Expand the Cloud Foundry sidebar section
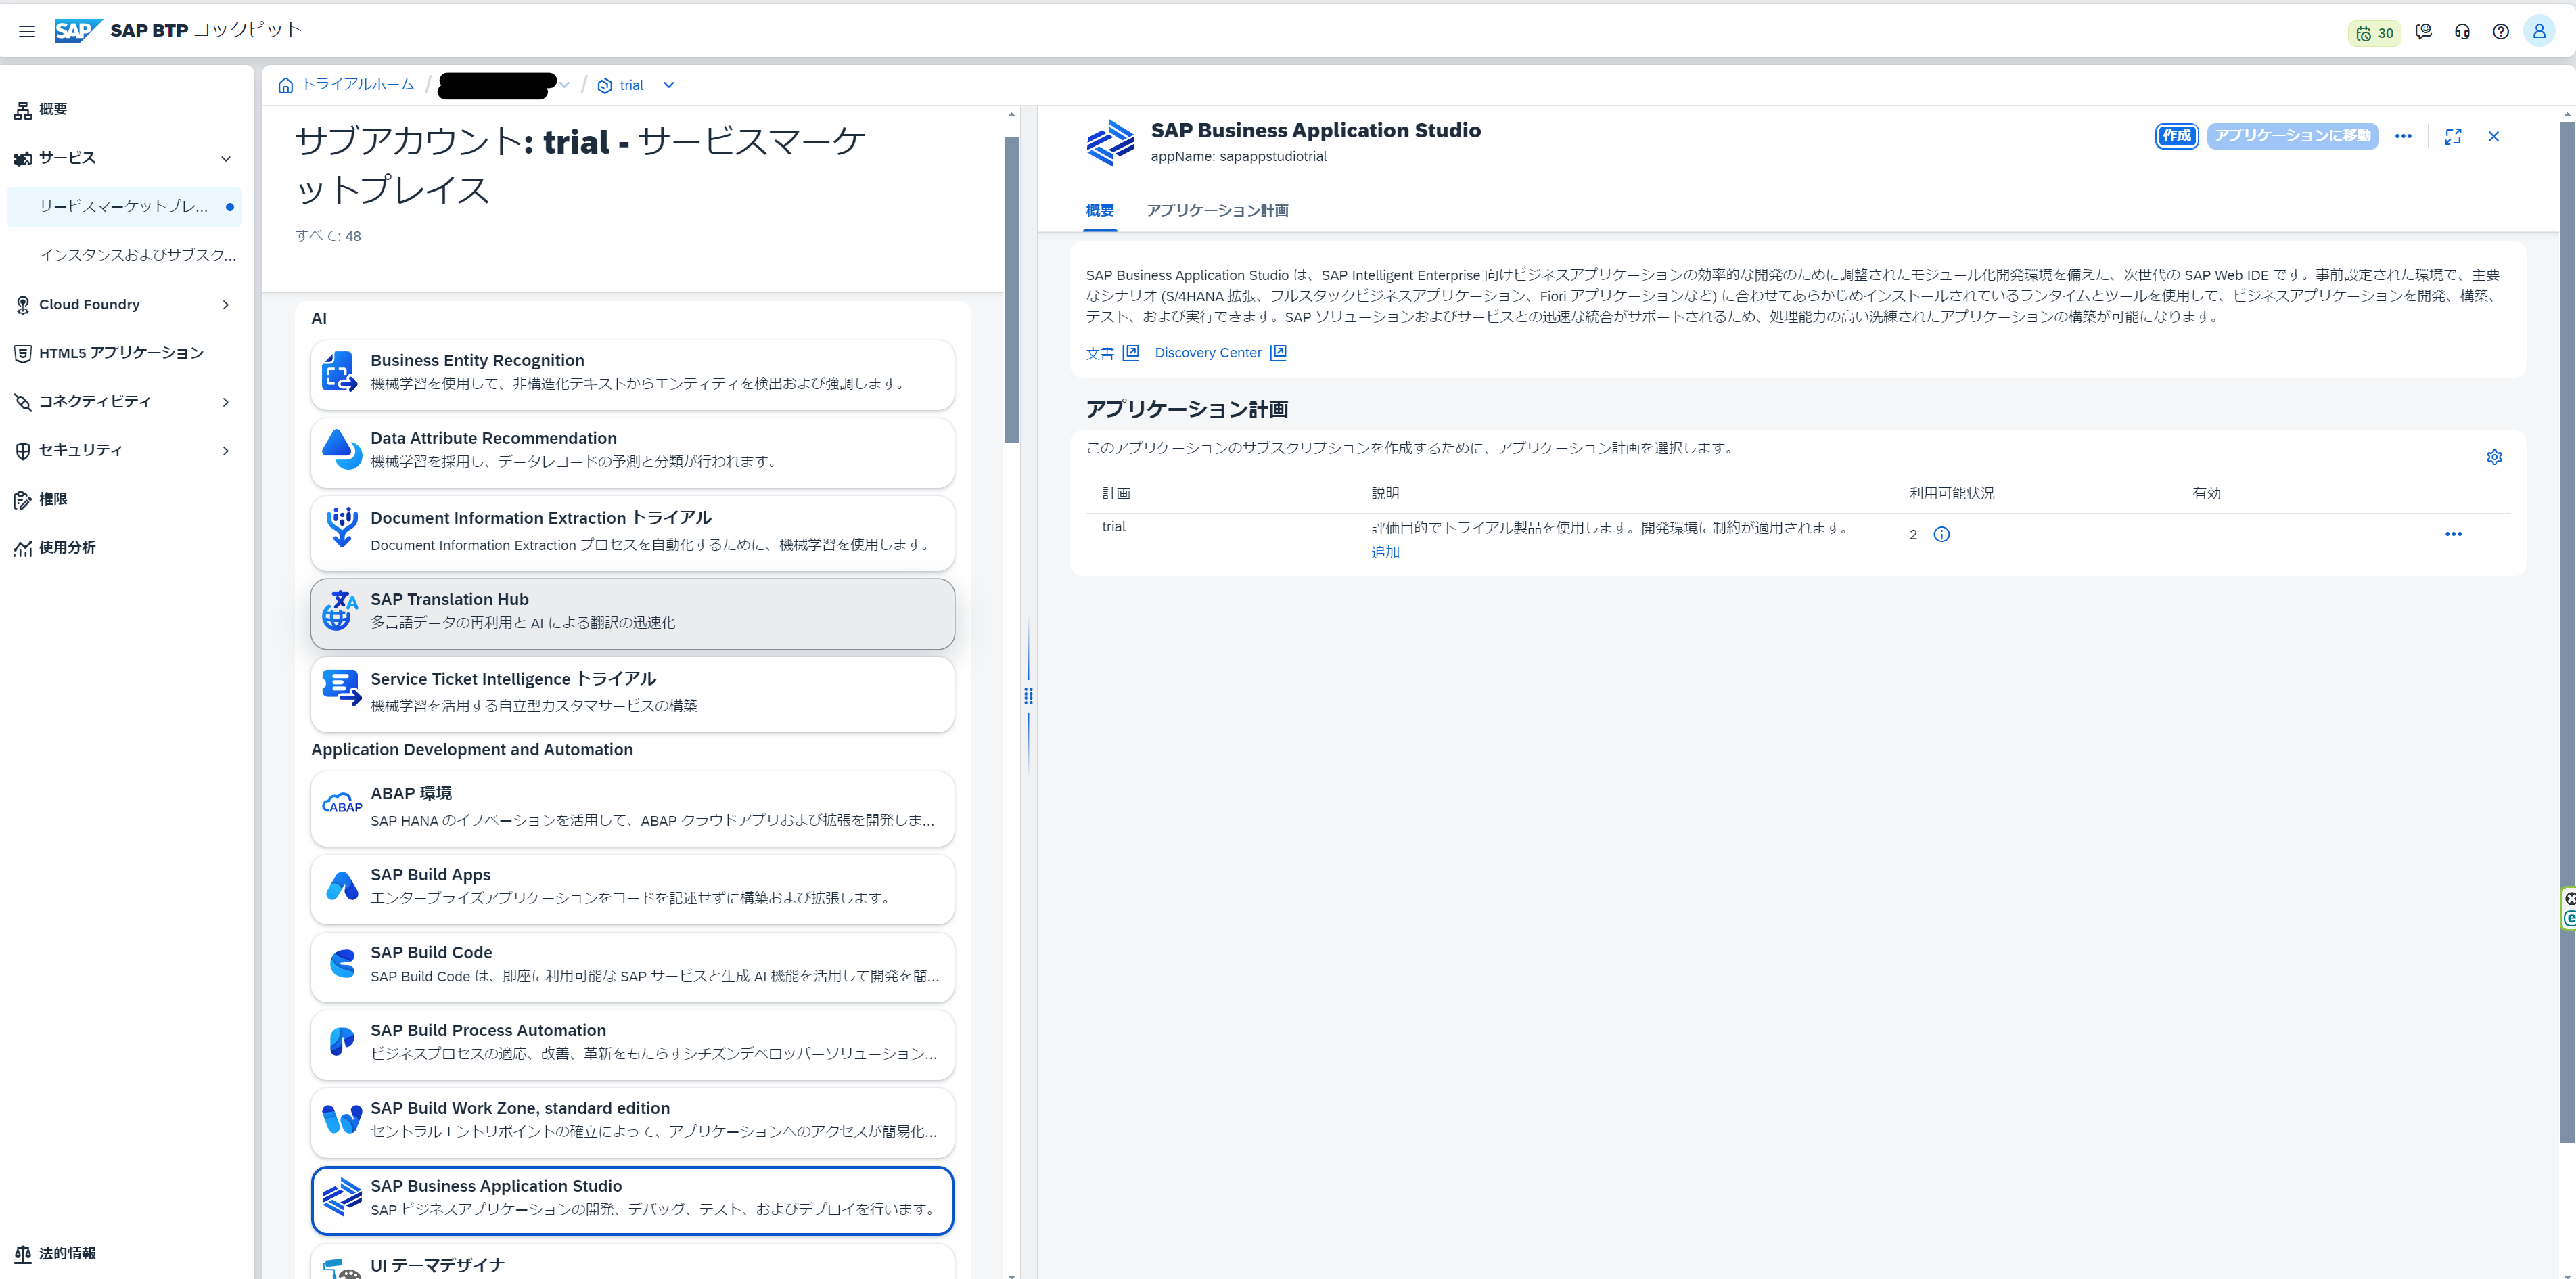The height and width of the screenshot is (1279, 2576). click(x=226, y=305)
